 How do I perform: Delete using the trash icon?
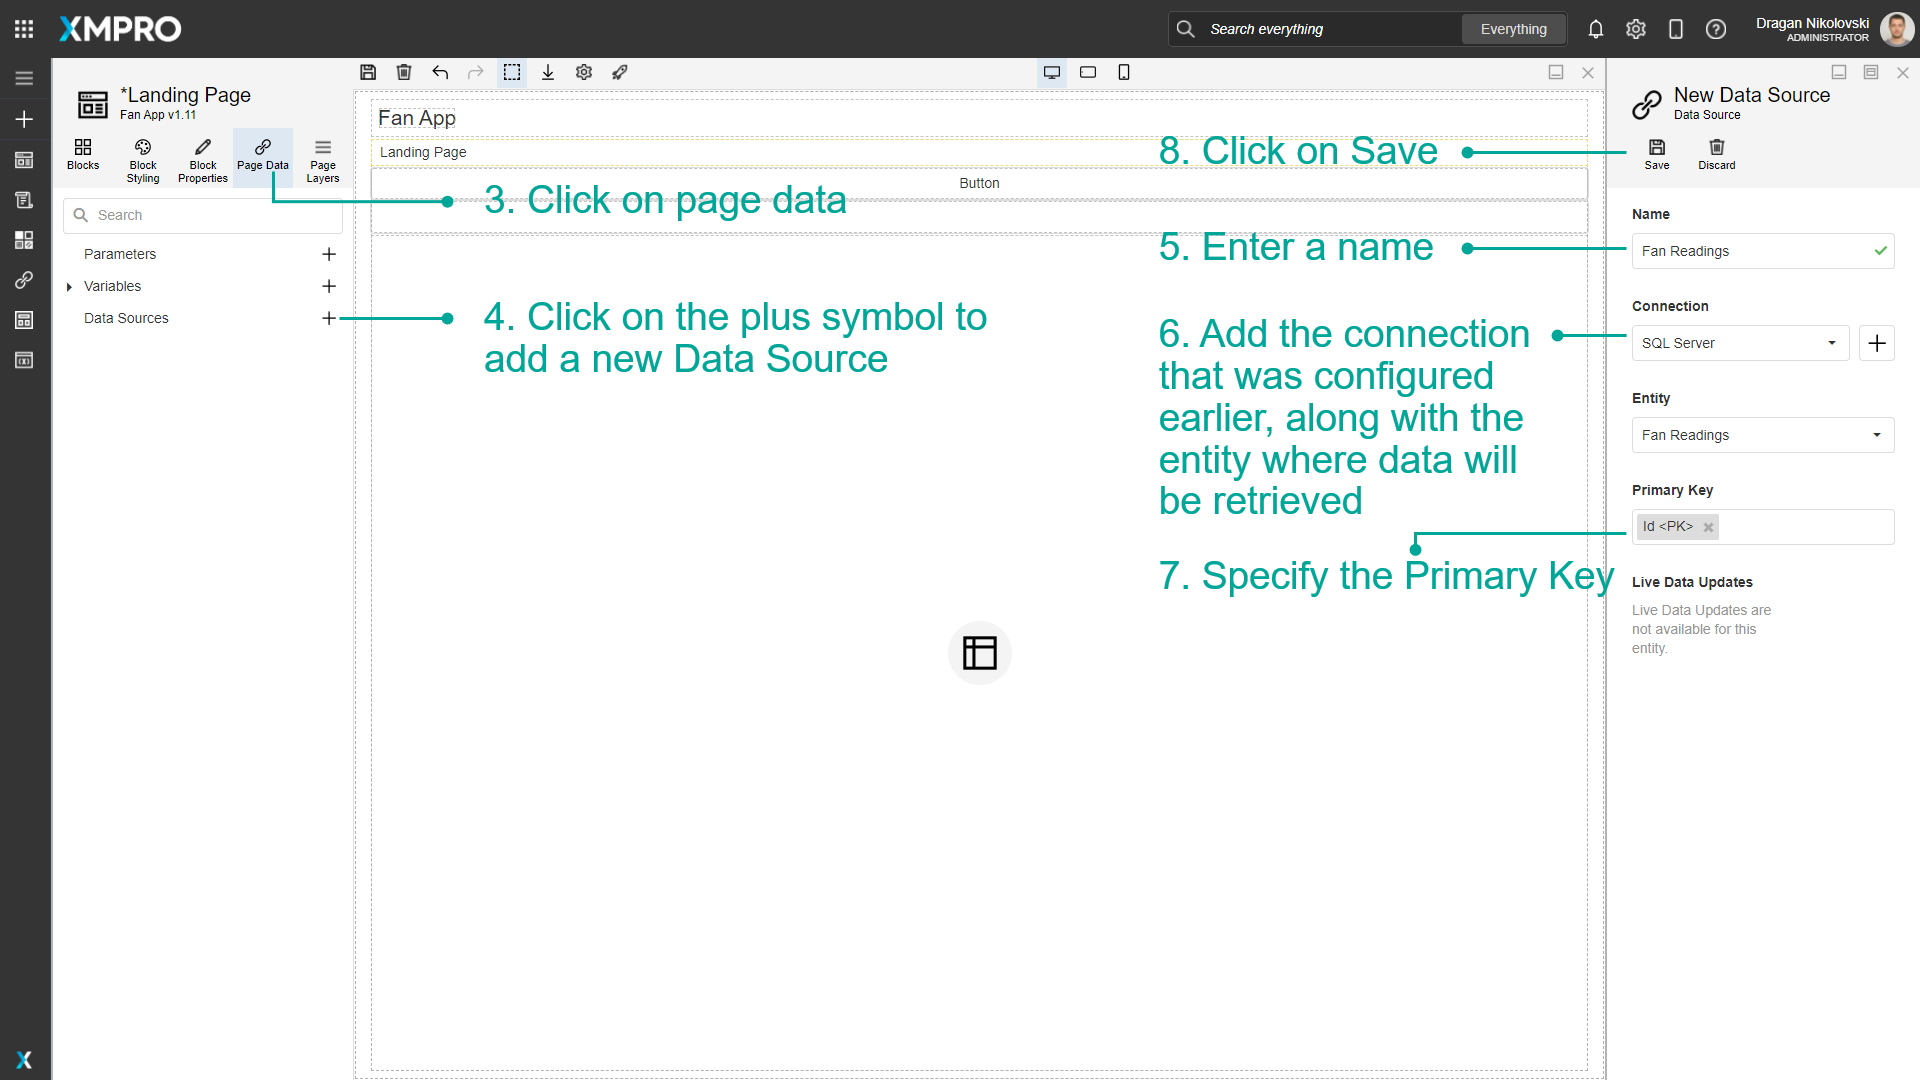click(404, 72)
